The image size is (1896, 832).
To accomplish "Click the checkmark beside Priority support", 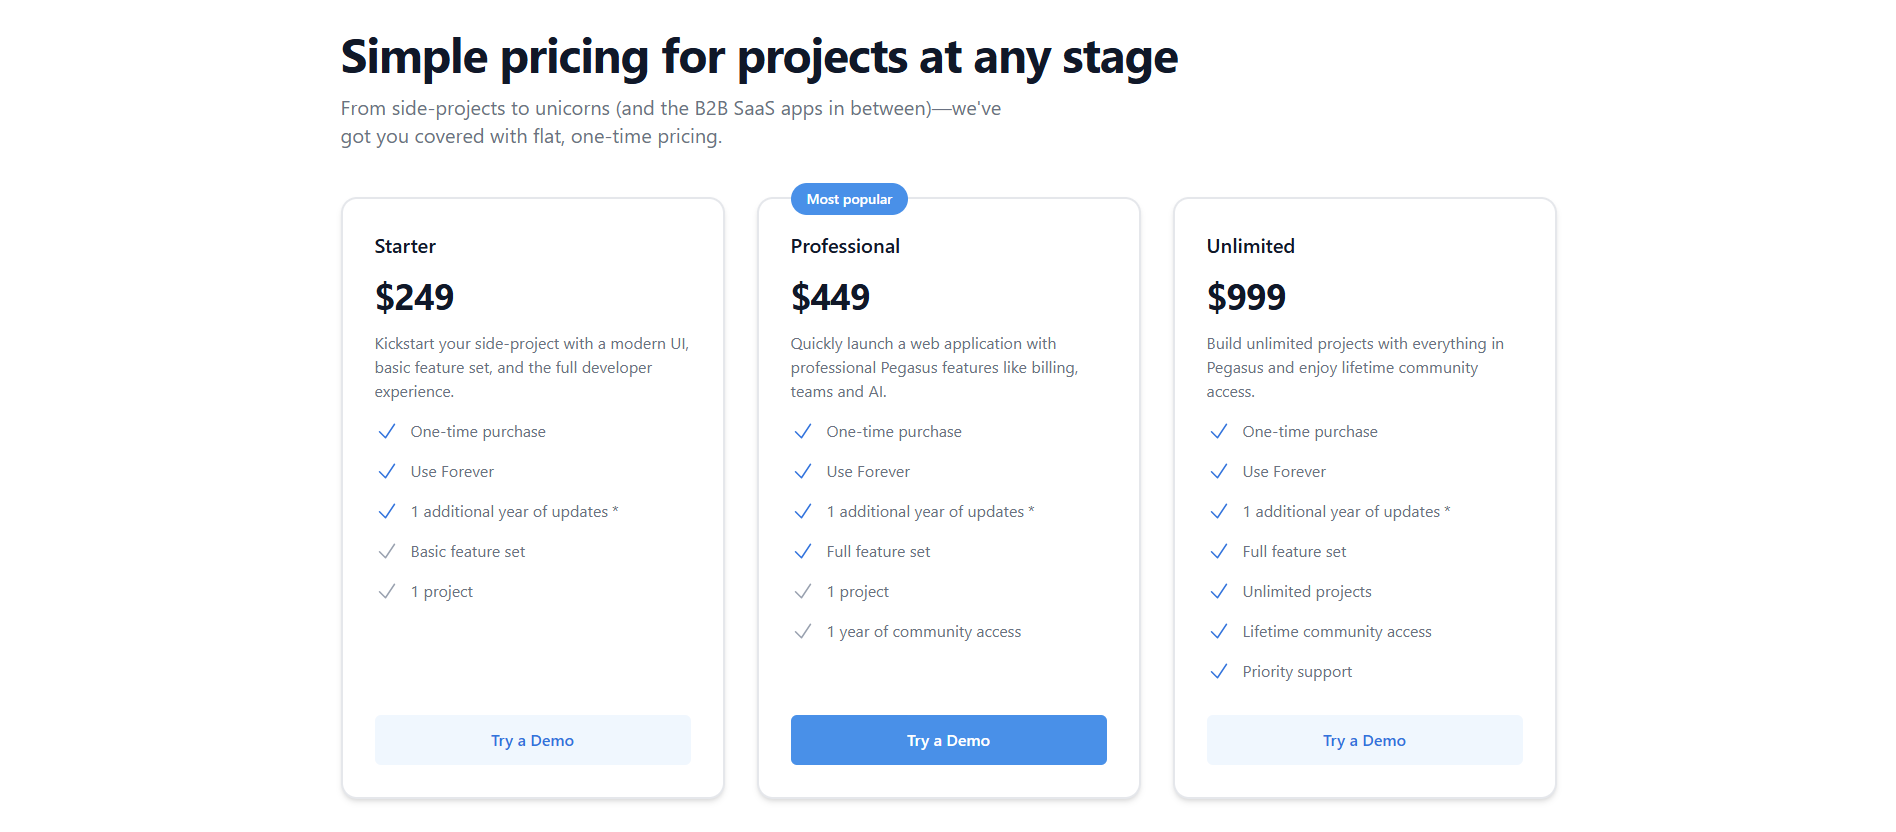I will [1219, 671].
